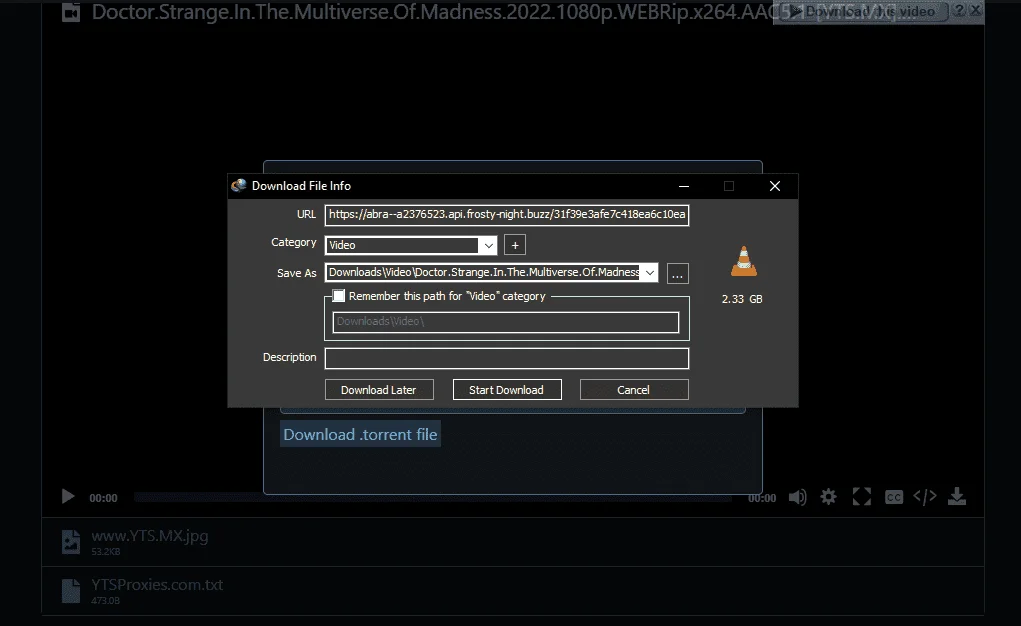
Task: Toggle fullscreen in video player
Action: coord(861,497)
